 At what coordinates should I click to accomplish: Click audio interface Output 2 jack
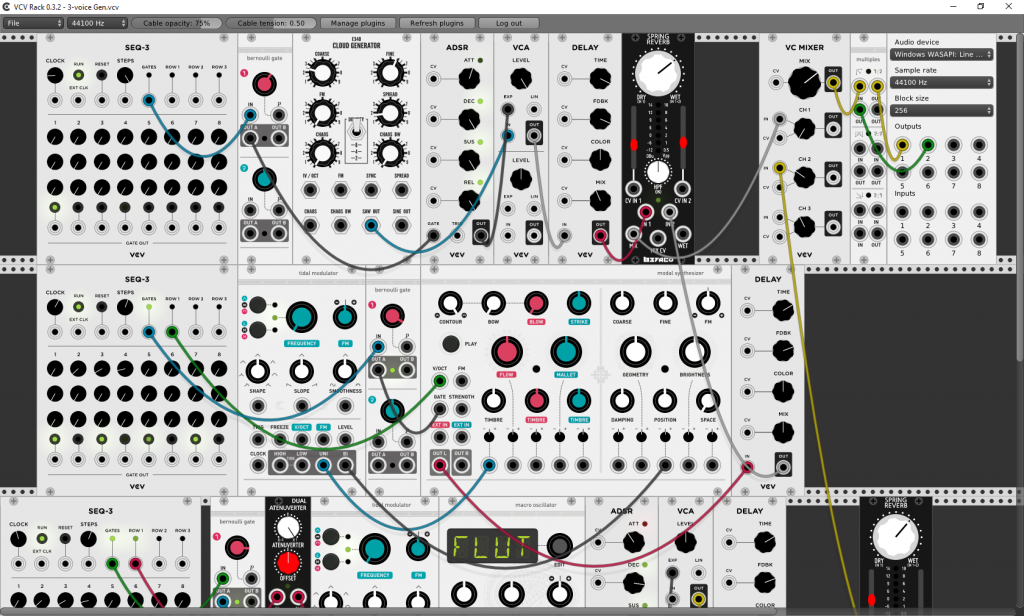(927, 145)
